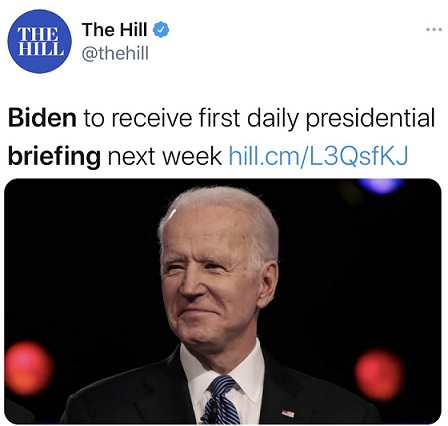Click the word THE in the logo
This screenshot has width=448, height=426.
click(38, 34)
